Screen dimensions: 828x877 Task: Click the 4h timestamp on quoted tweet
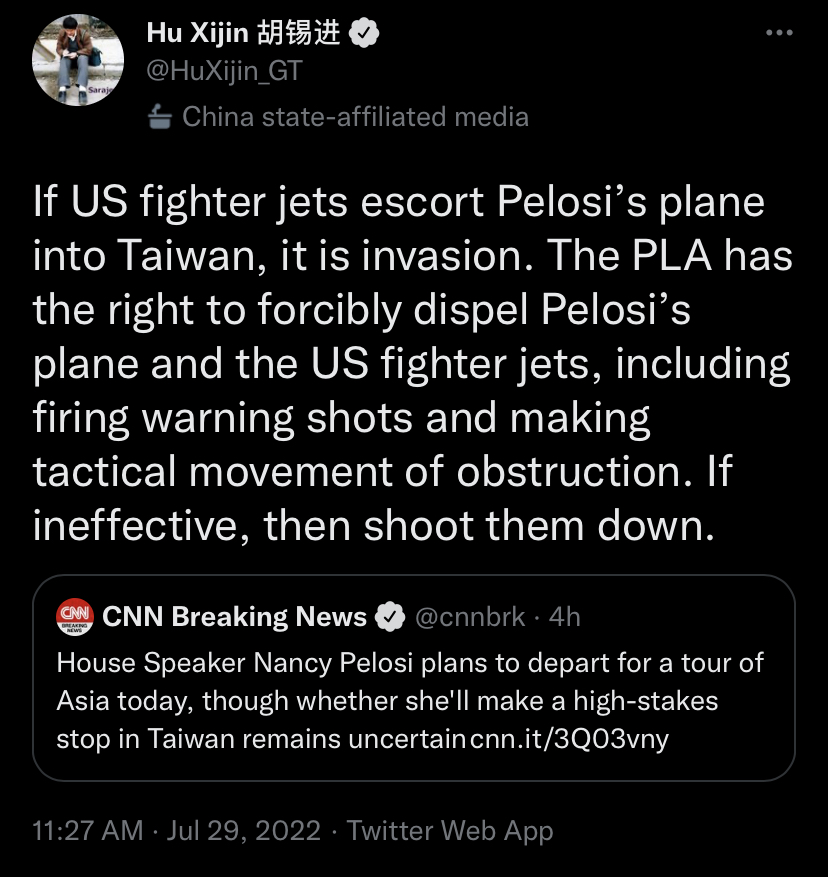tap(564, 617)
